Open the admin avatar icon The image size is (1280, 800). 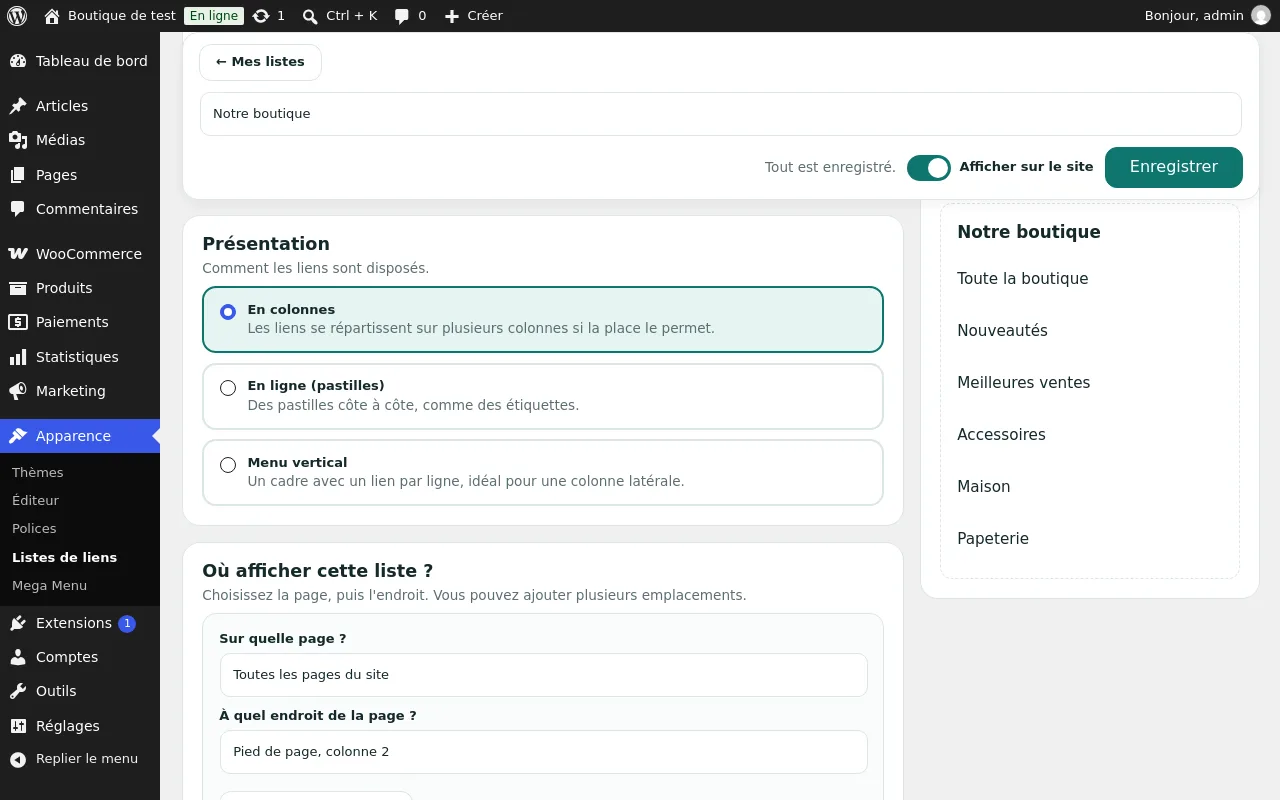coord(1261,16)
